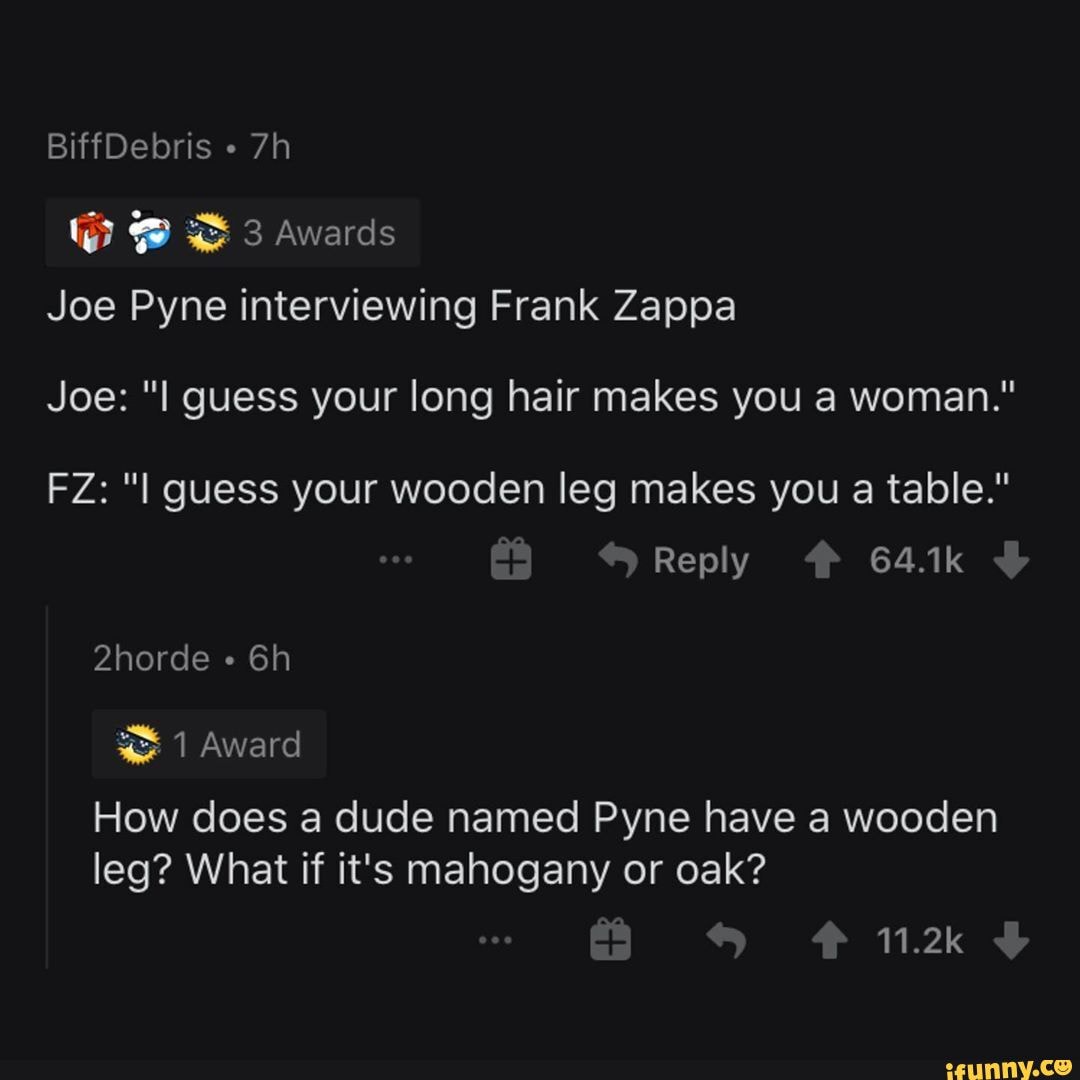Give an award to 2horde's reply
Viewport: 1080px width, 1080px height.
point(610,939)
